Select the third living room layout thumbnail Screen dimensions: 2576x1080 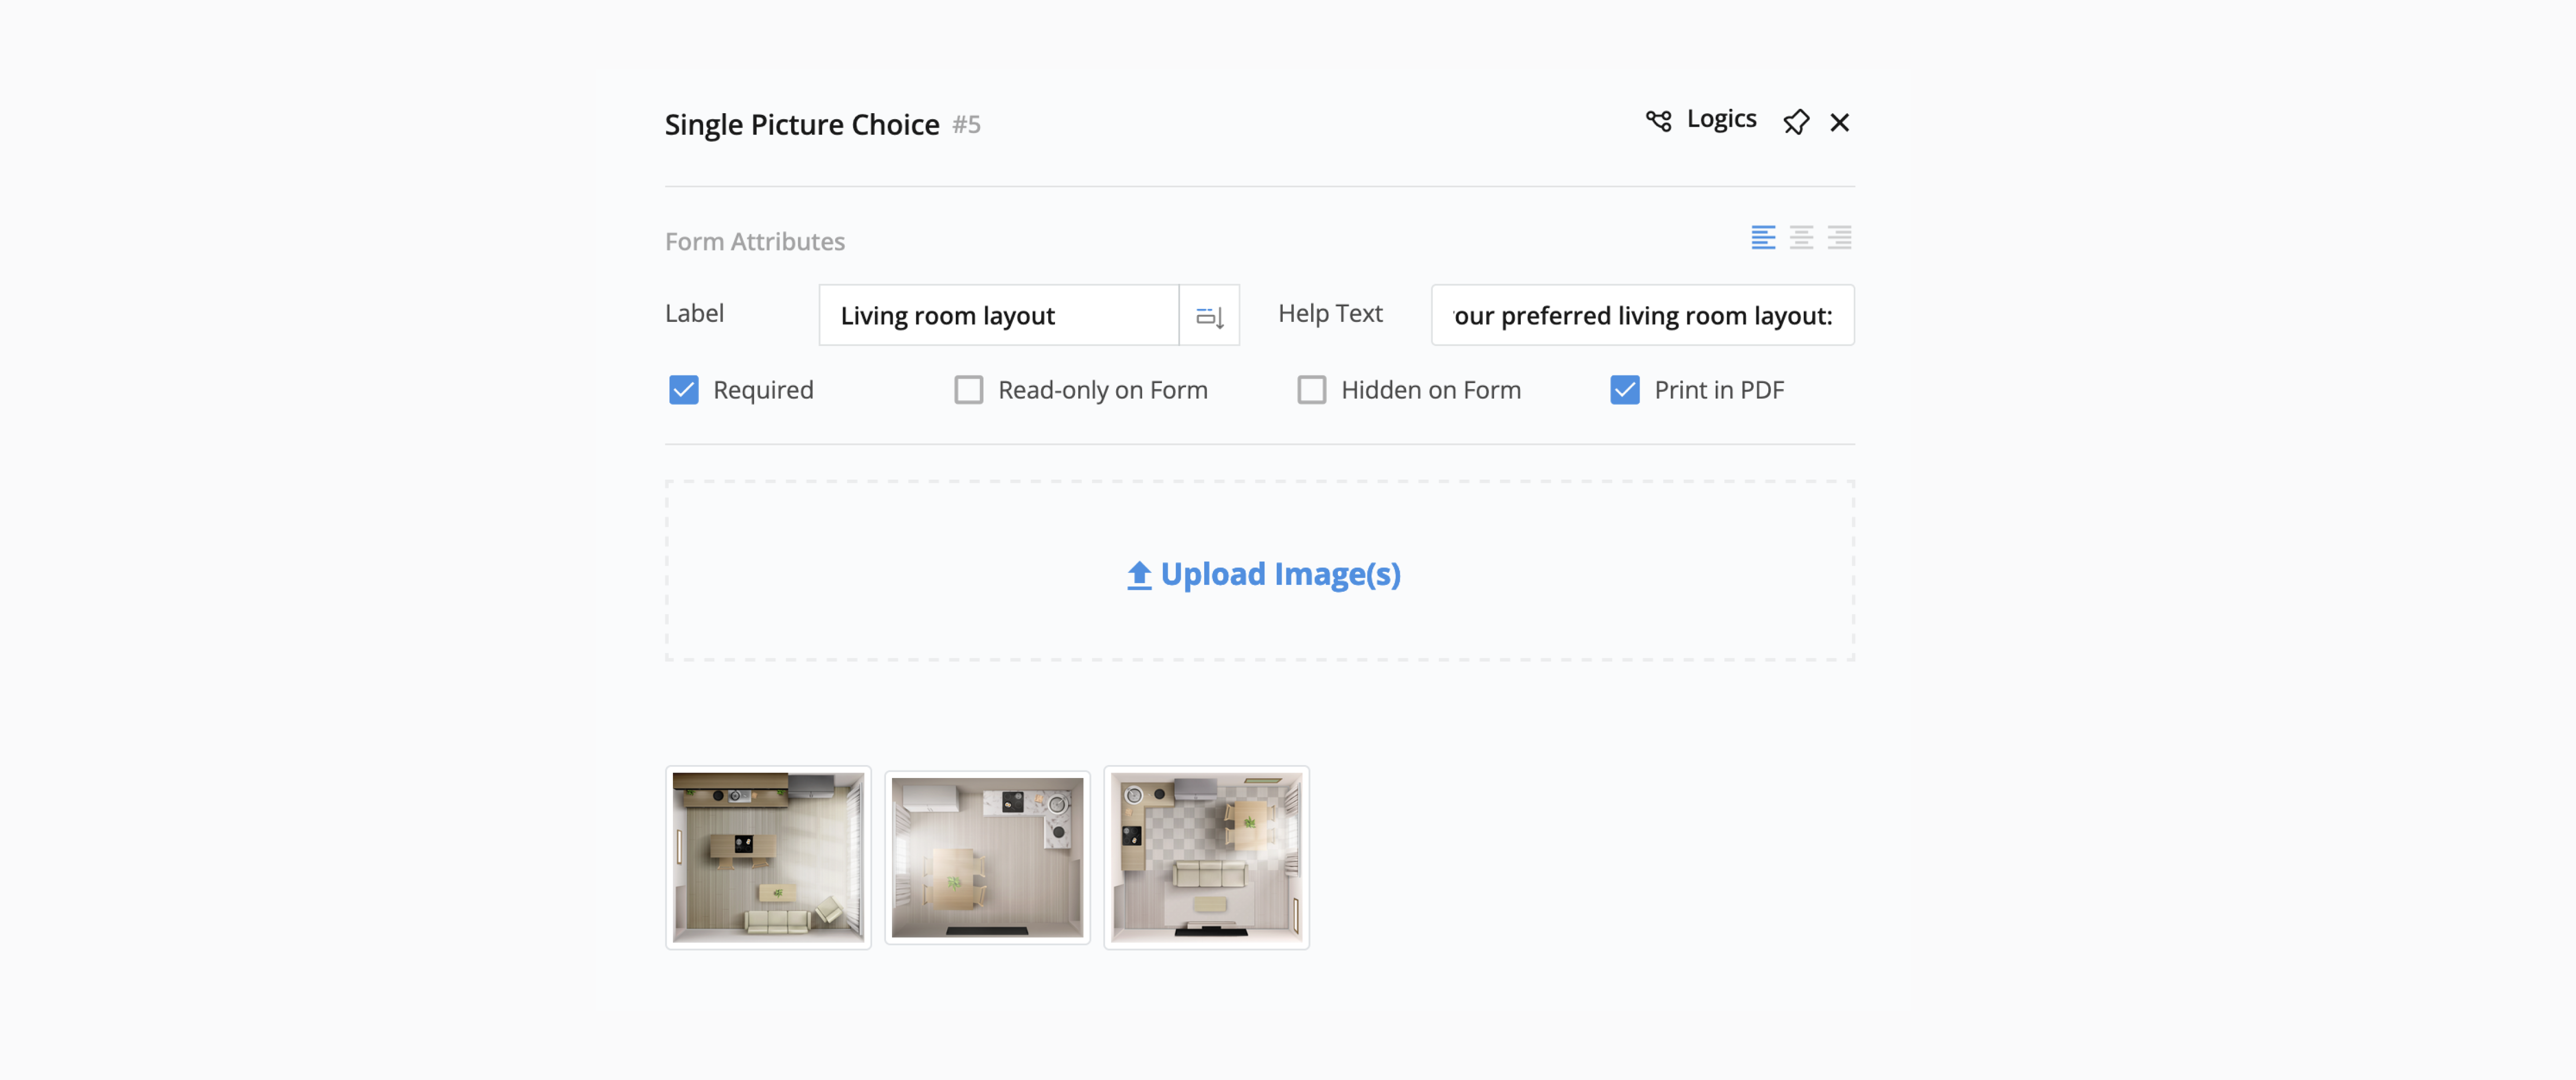(x=1206, y=857)
